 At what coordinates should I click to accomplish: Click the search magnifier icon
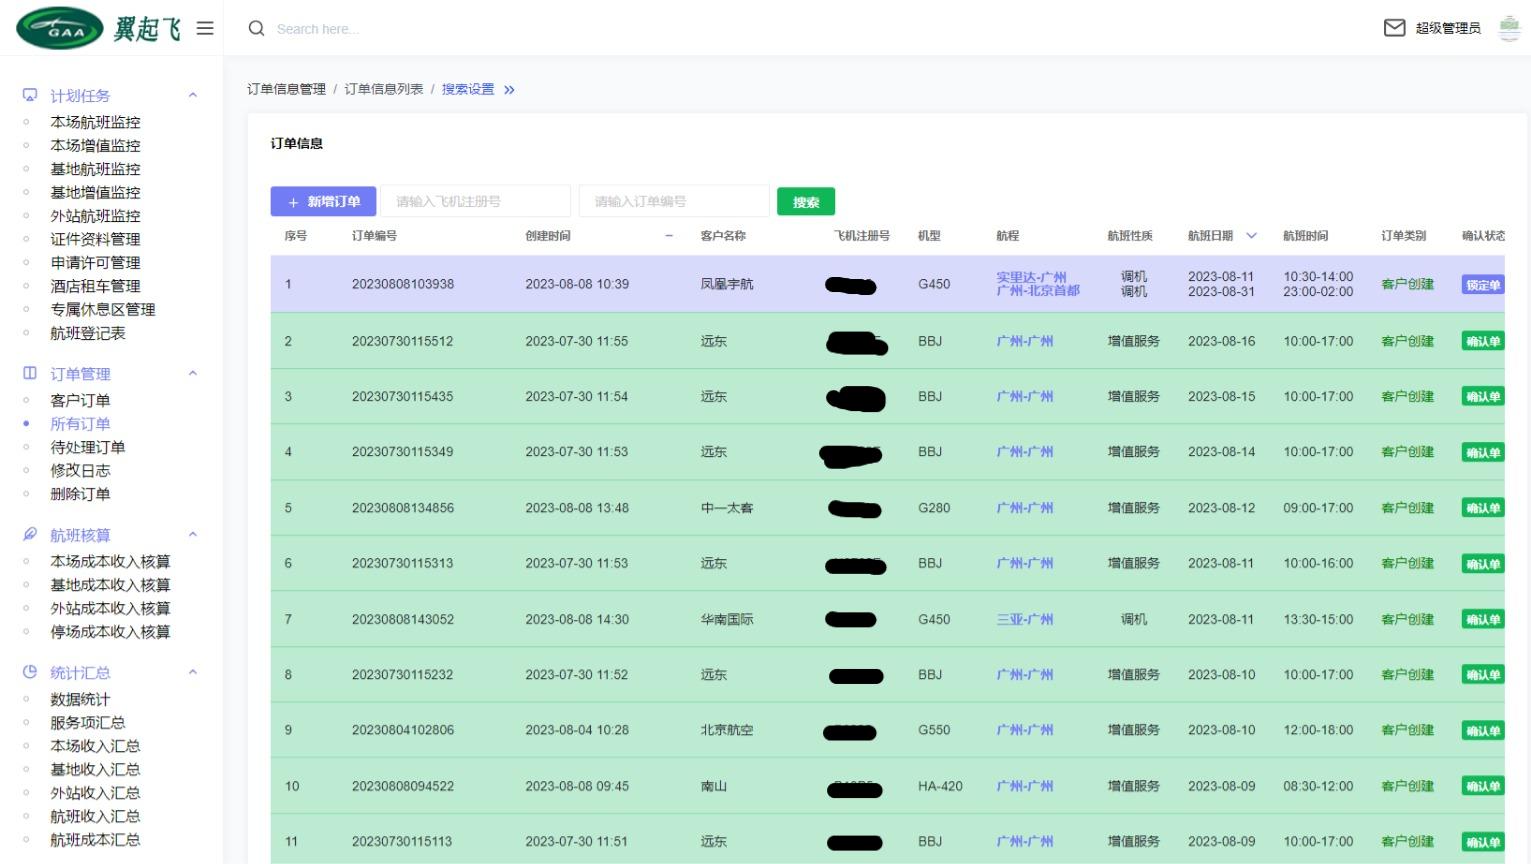coord(257,29)
